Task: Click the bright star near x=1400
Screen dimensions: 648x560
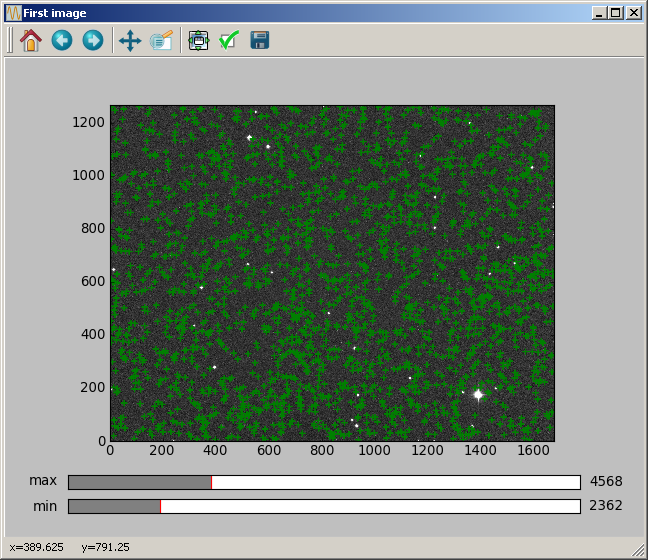Action: click(478, 395)
